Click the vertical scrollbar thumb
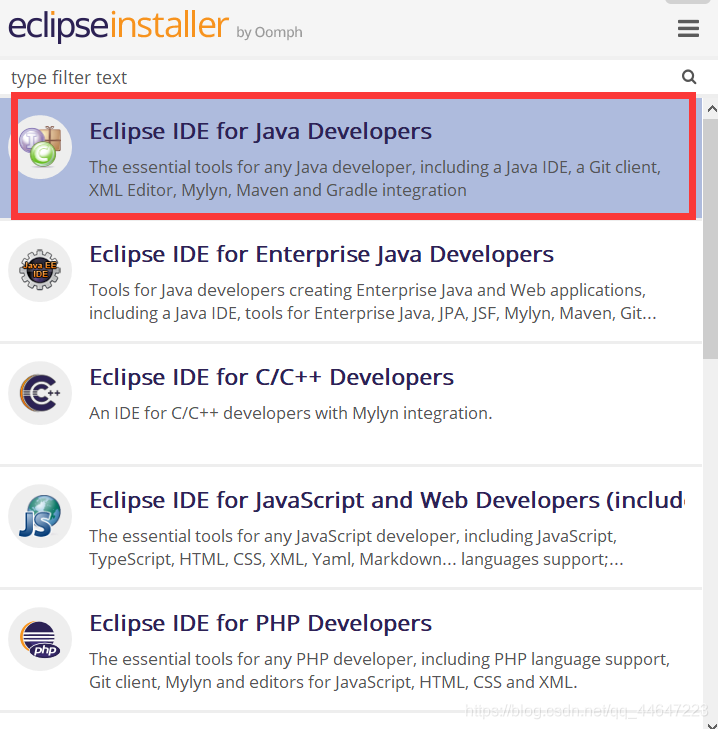The width and height of the screenshot is (718, 729). click(711, 239)
